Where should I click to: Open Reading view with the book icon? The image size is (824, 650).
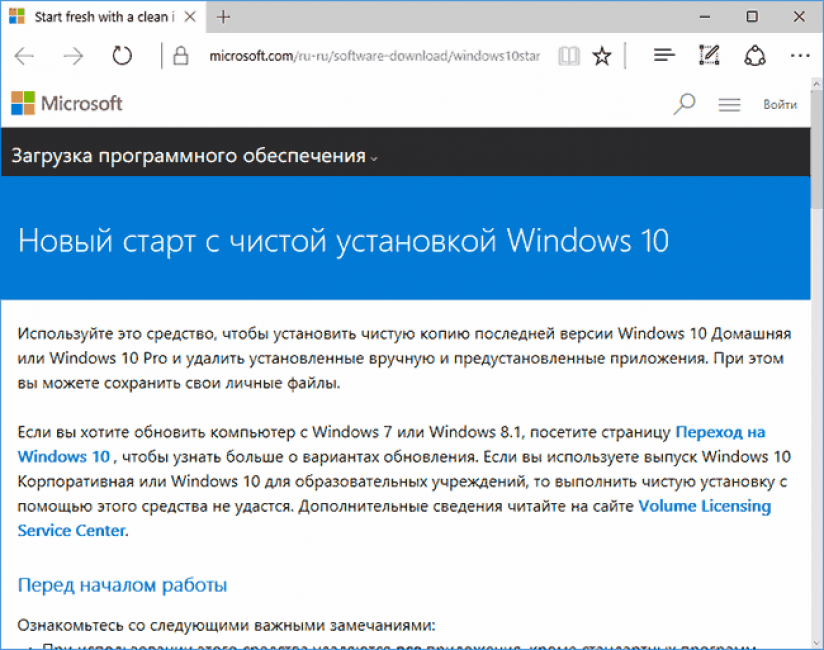569,56
